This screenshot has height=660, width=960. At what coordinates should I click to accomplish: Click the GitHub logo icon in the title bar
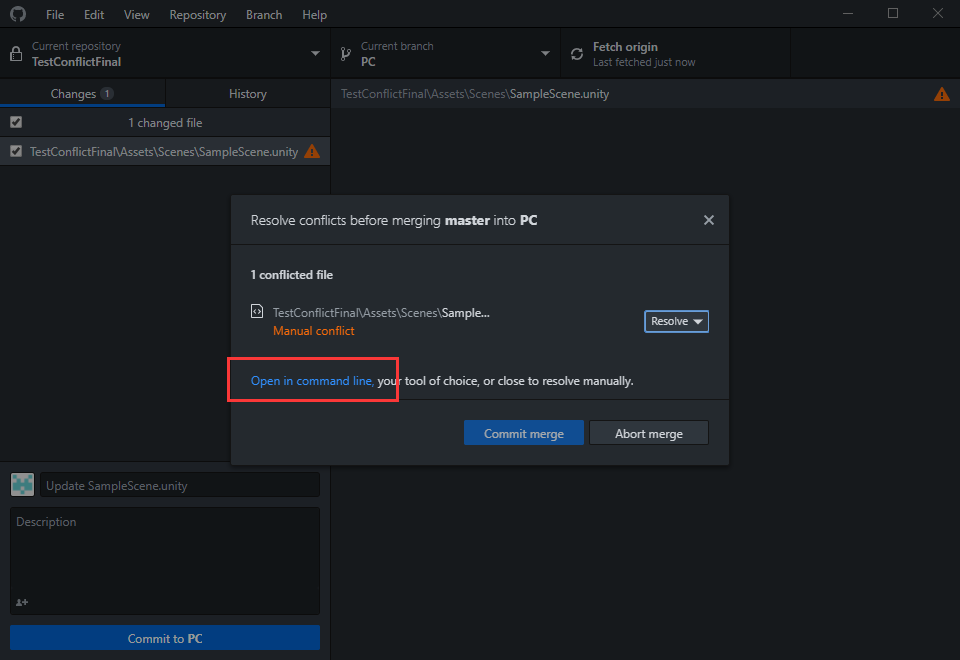[18, 14]
